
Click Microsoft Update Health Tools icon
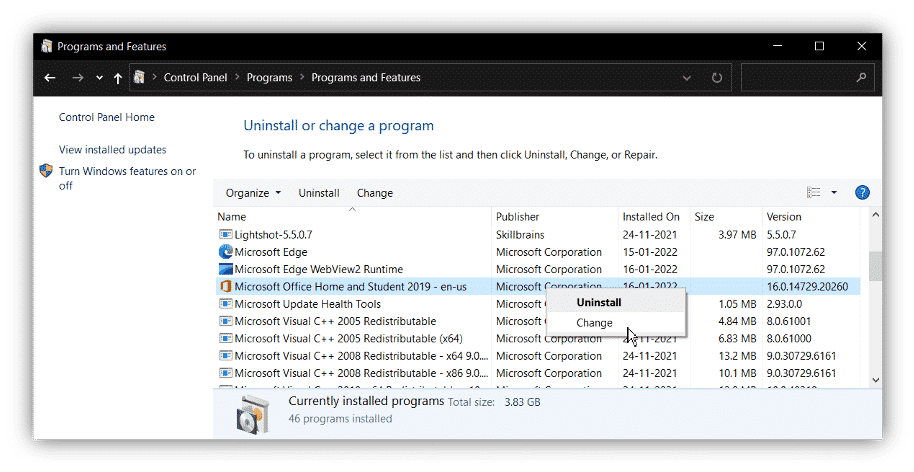[x=226, y=304]
